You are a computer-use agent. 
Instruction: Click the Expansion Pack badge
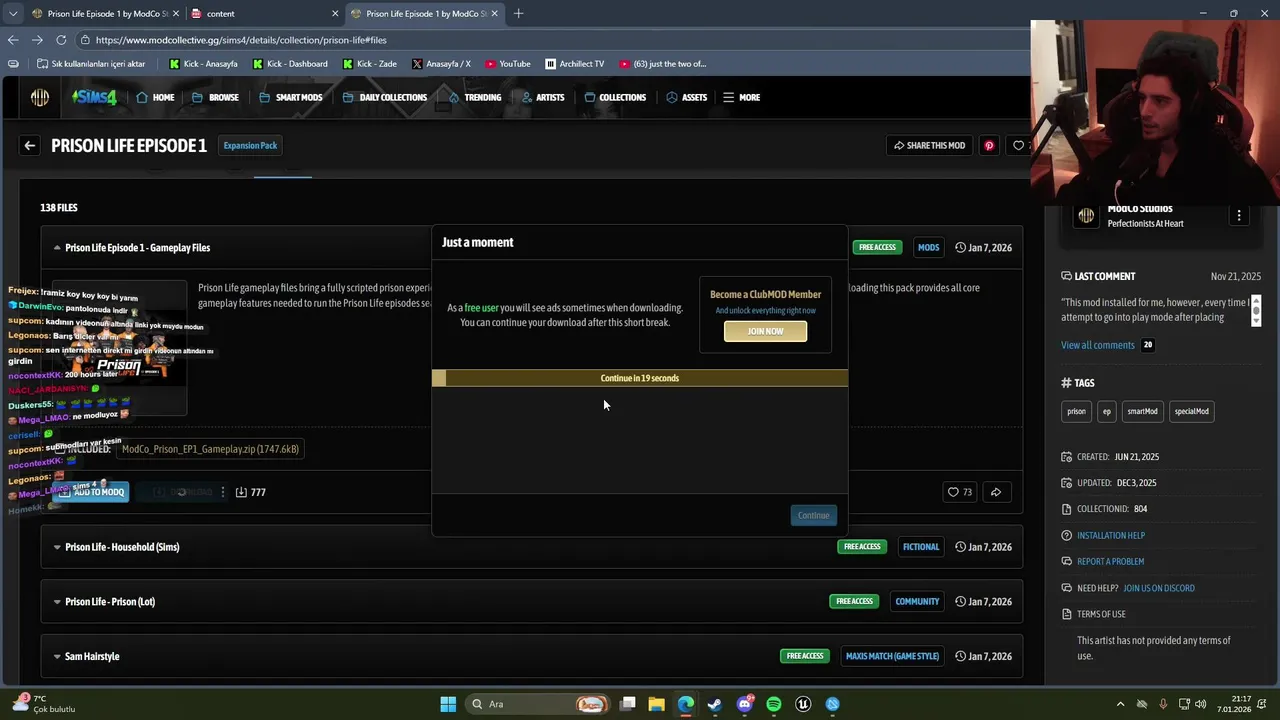[250, 145]
